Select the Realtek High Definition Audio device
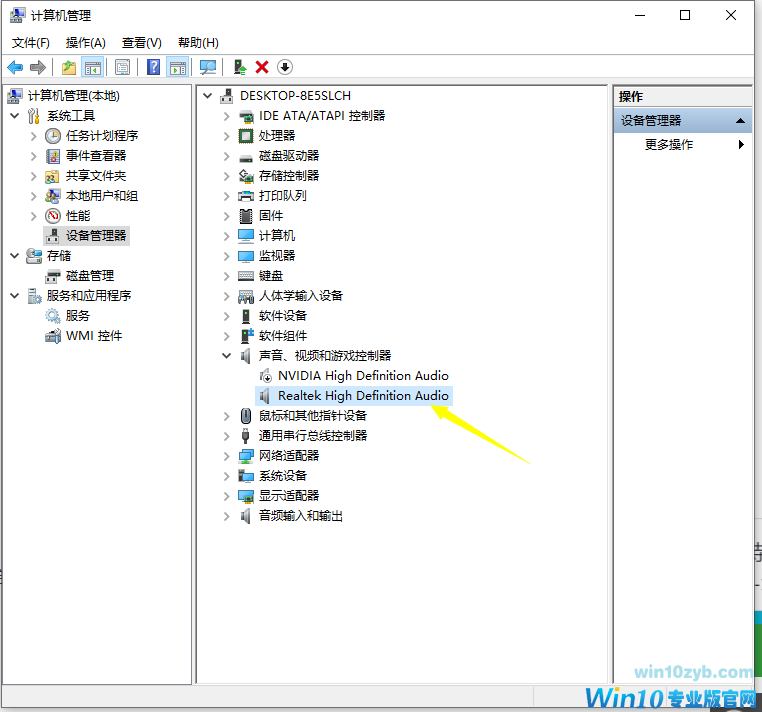Image resolution: width=762 pixels, height=712 pixels. (x=363, y=396)
